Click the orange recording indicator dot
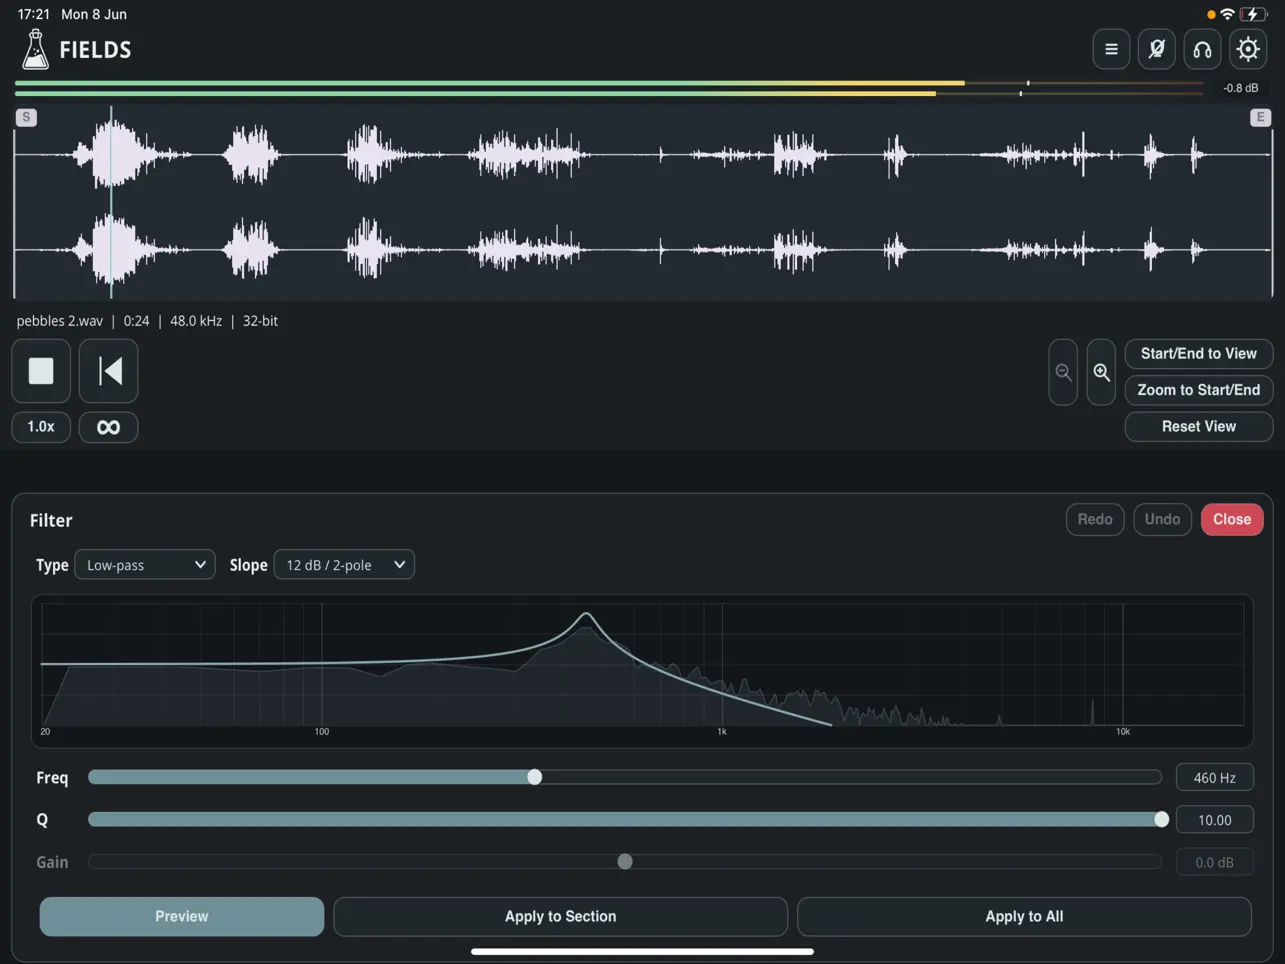This screenshot has width=1285, height=964. [x=1211, y=14]
